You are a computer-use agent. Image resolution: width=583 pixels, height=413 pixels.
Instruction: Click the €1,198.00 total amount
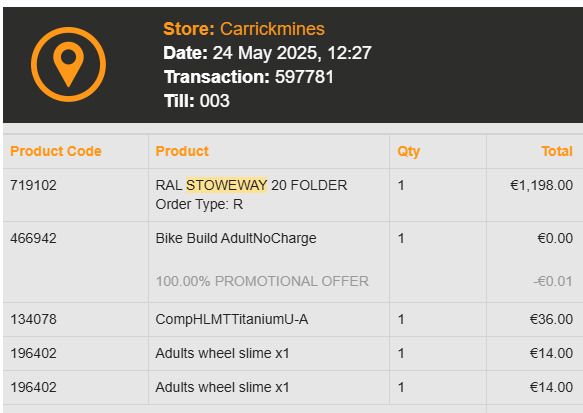pyautogui.click(x=541, y=185)
